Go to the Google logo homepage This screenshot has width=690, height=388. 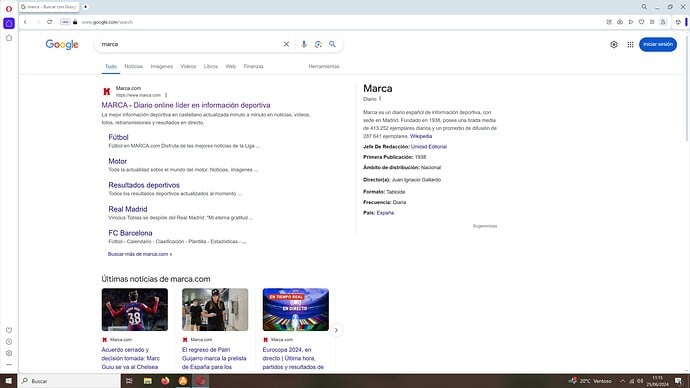coord(62,44)
